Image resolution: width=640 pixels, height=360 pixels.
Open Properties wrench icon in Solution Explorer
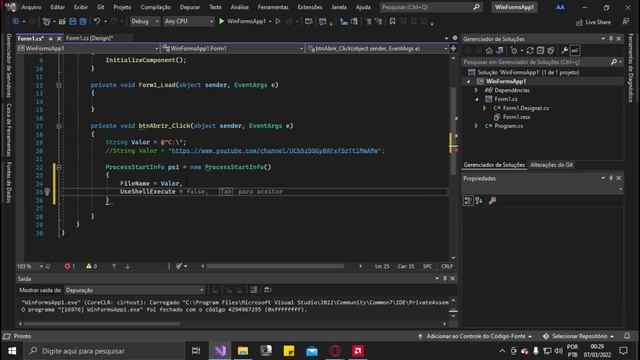pyautogui.click(x=564, y=51)
